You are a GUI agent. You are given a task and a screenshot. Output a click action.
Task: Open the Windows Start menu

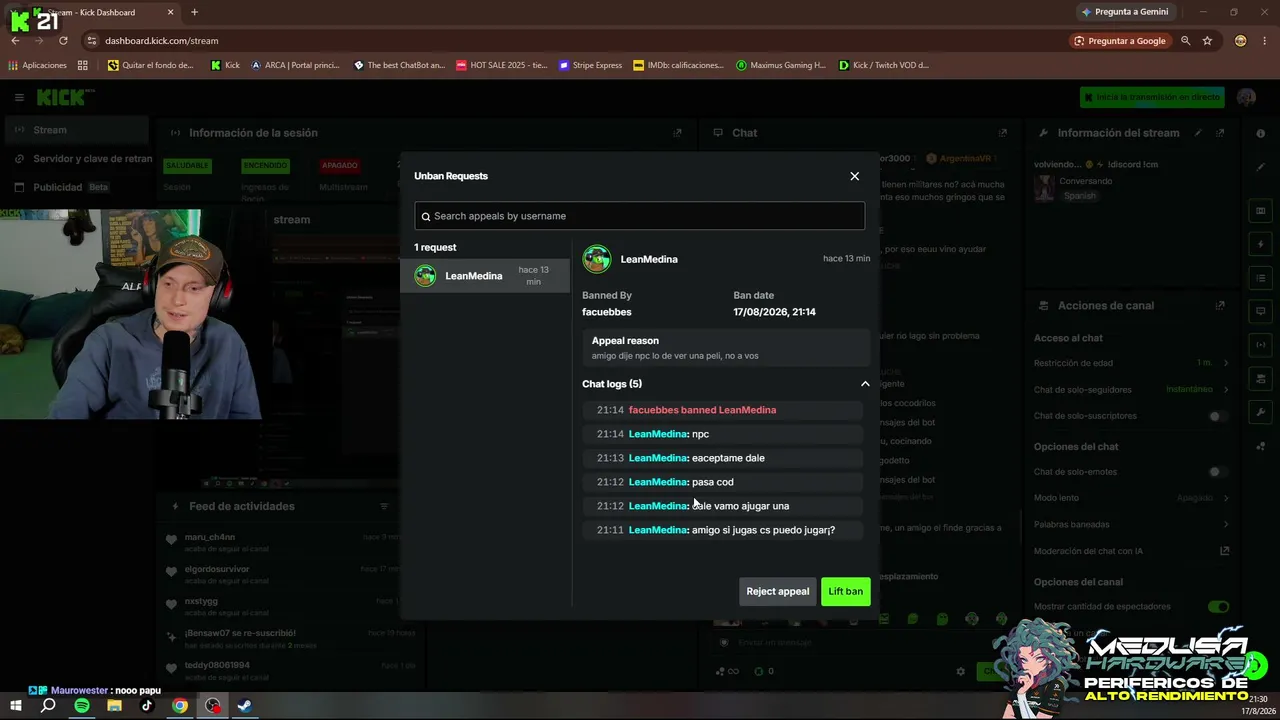(16, 705)
